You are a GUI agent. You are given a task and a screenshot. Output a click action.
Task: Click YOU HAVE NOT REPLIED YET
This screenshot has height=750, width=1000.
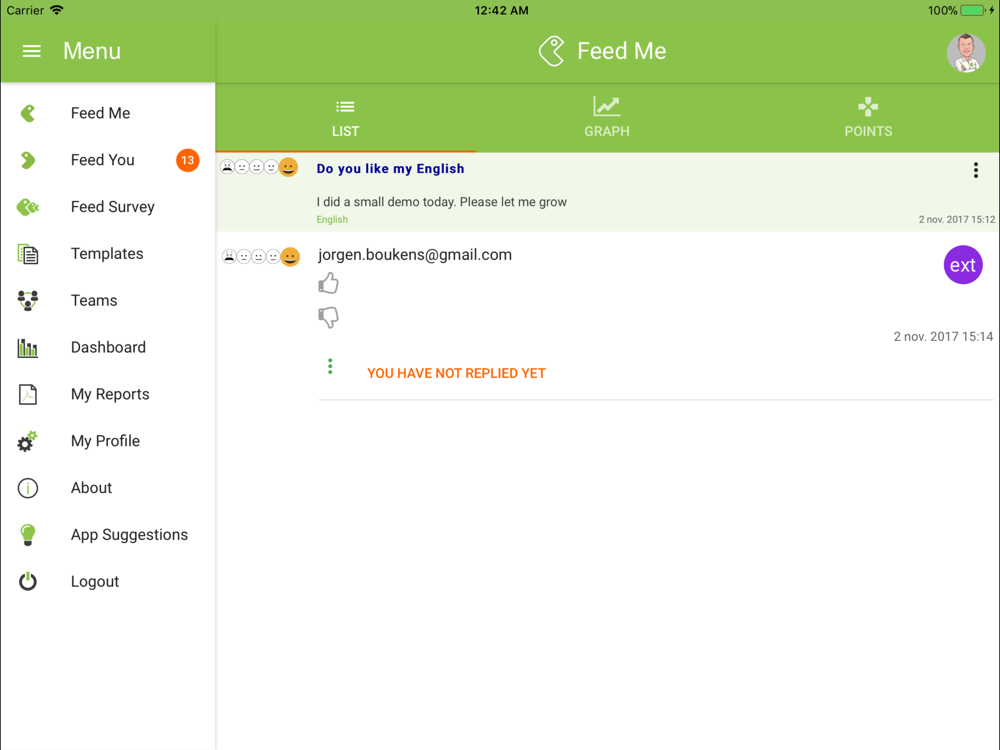coord(457,374)
